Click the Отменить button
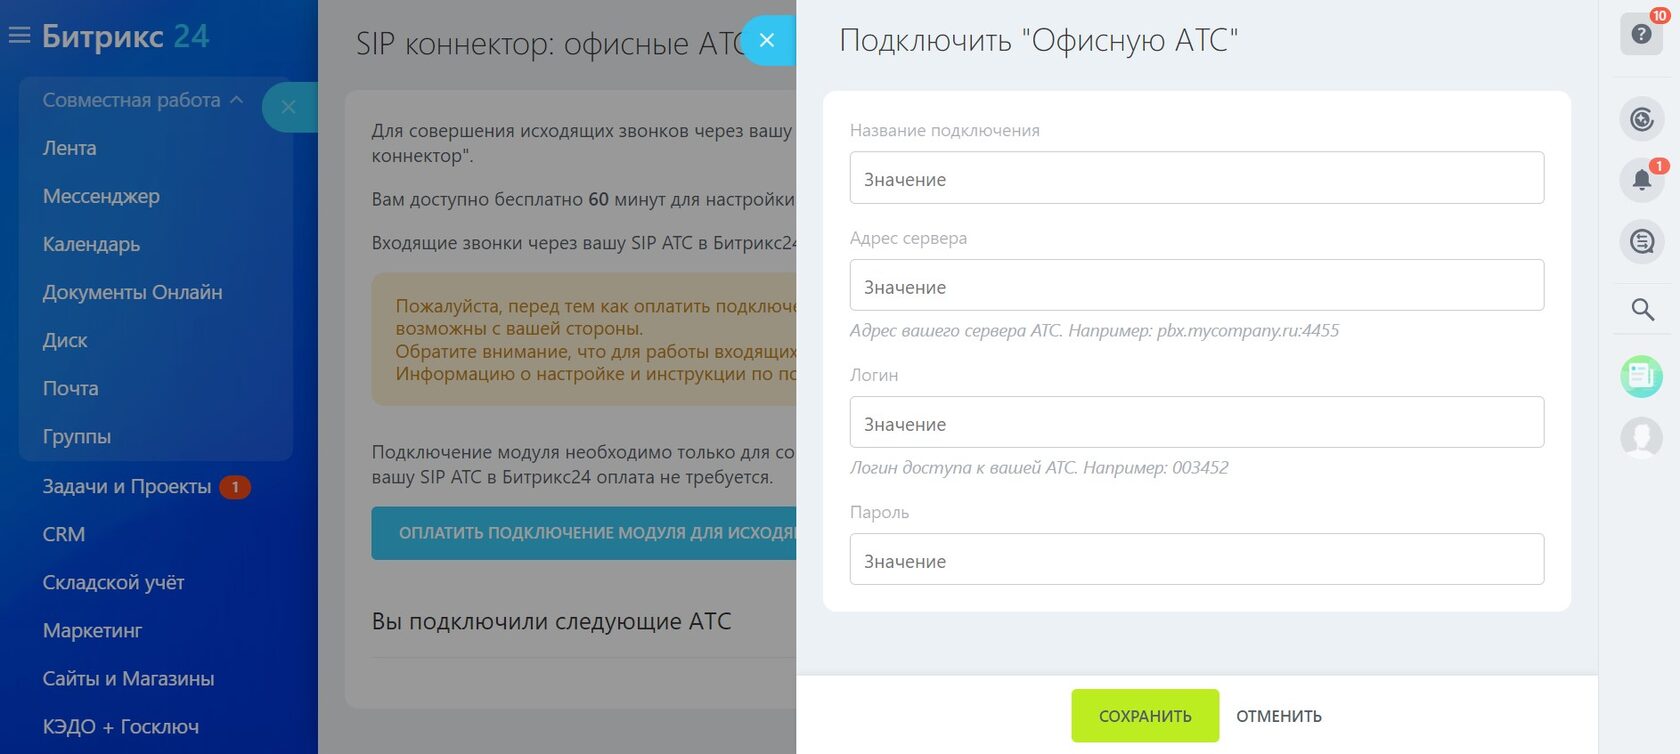This screenshot has height=754, width=1680. pyautogui.click(x=1279, y=716)
